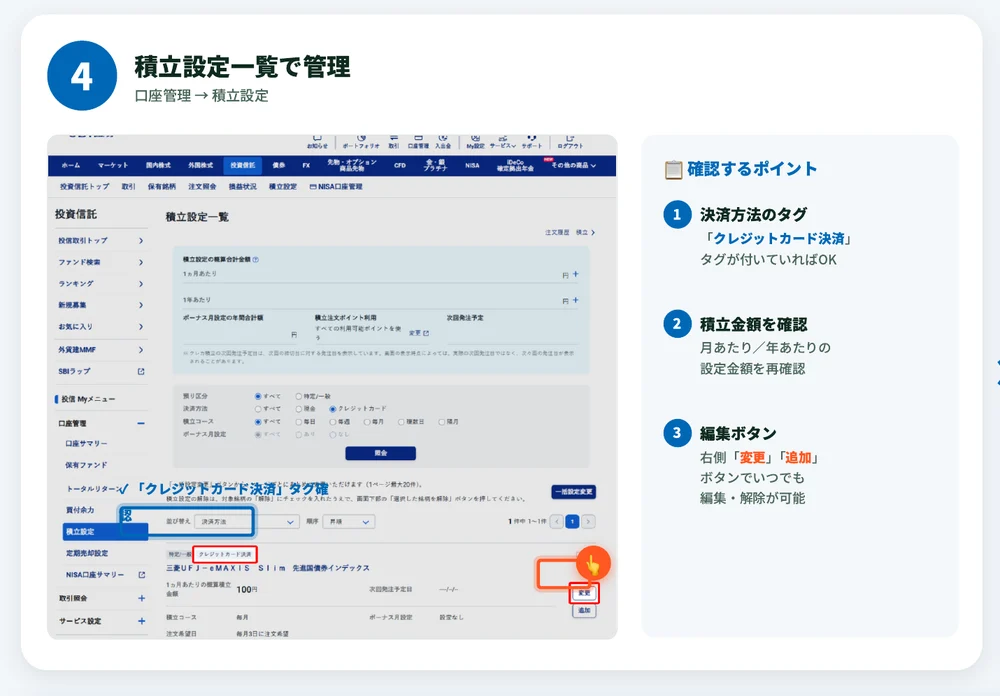Expand the 取引照会 sidebar section
This screenshot has width=1000, height=696.
click(142, 598)
